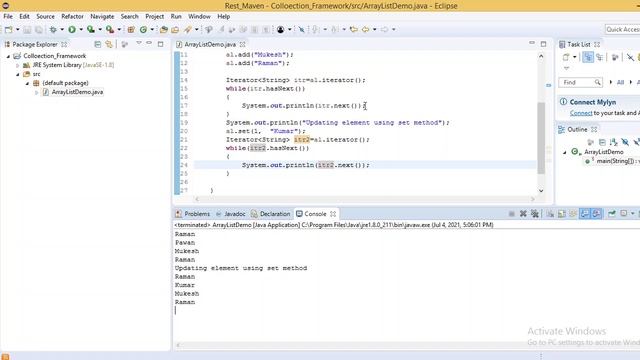The image size is (640, 360).
Task: Open the Refactor menu
Action: (72, 16)
